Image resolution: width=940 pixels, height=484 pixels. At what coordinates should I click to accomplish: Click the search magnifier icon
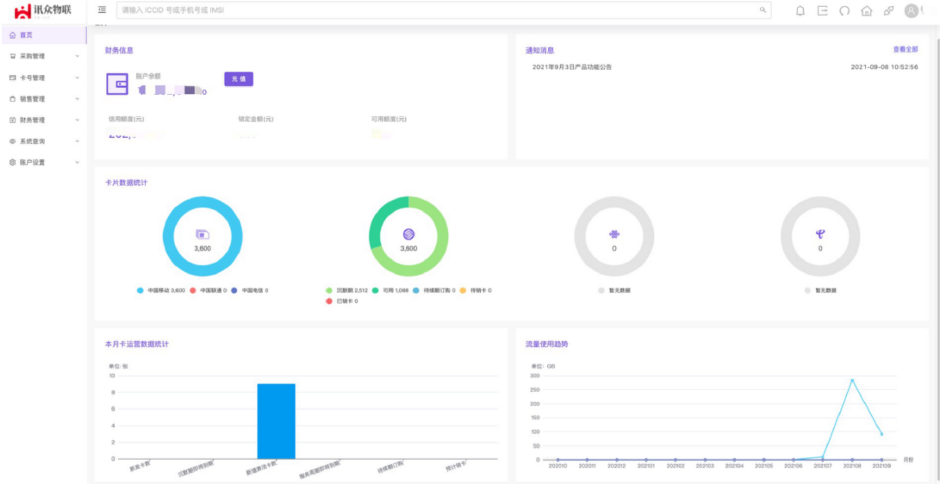(764, 10)
